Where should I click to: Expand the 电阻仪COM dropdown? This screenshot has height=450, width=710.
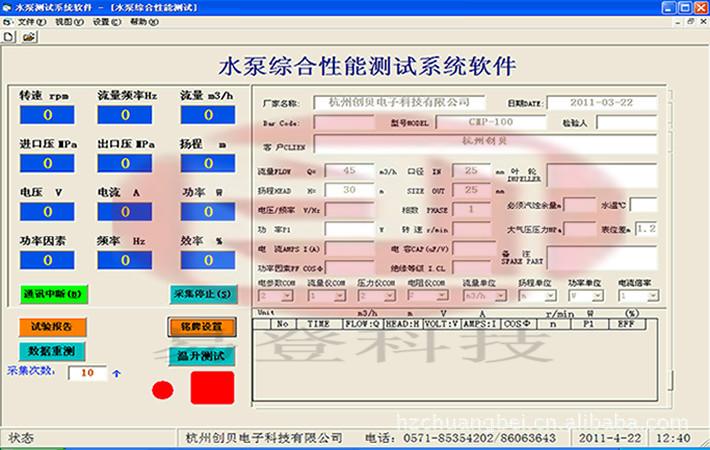442,296
